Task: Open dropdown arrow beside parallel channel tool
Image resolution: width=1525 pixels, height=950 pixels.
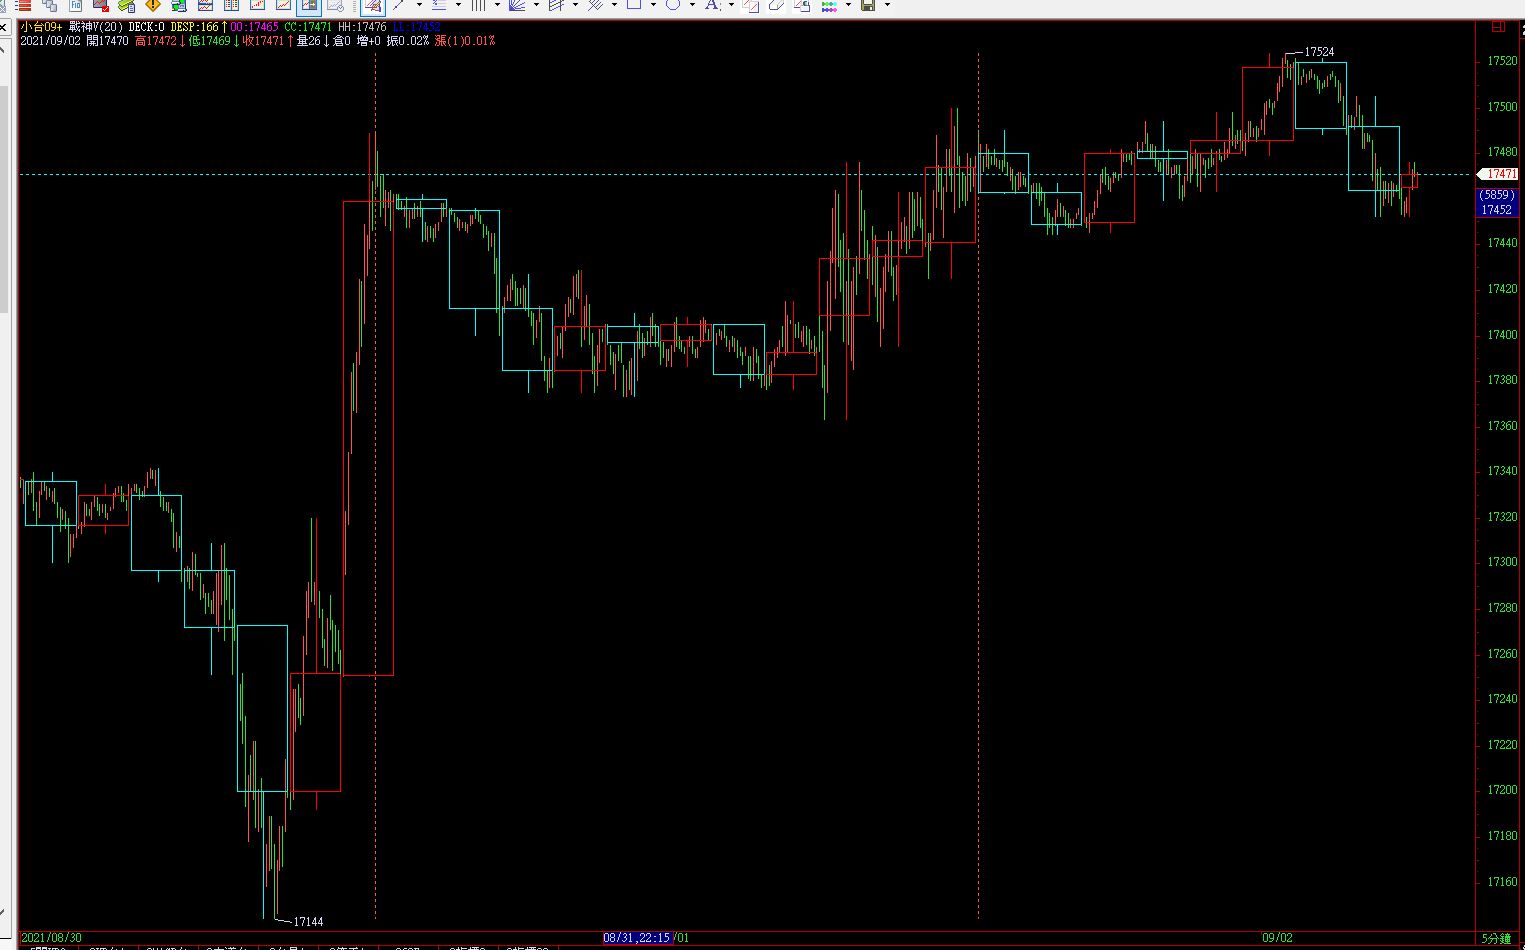Action: tap(575, 5)
